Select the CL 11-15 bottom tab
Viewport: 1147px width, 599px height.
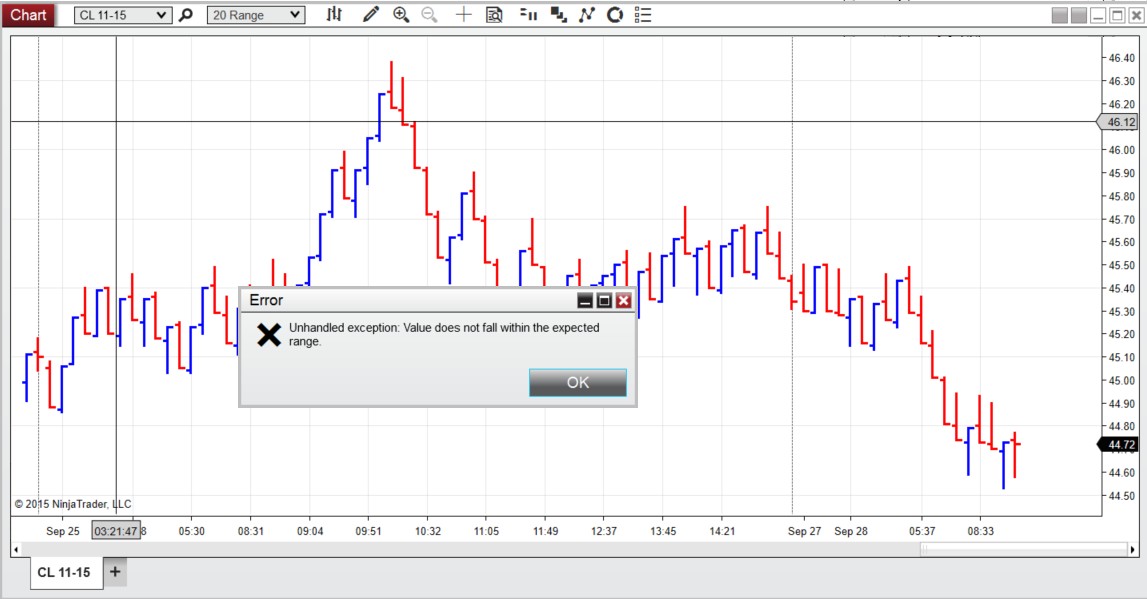[64, 573]
